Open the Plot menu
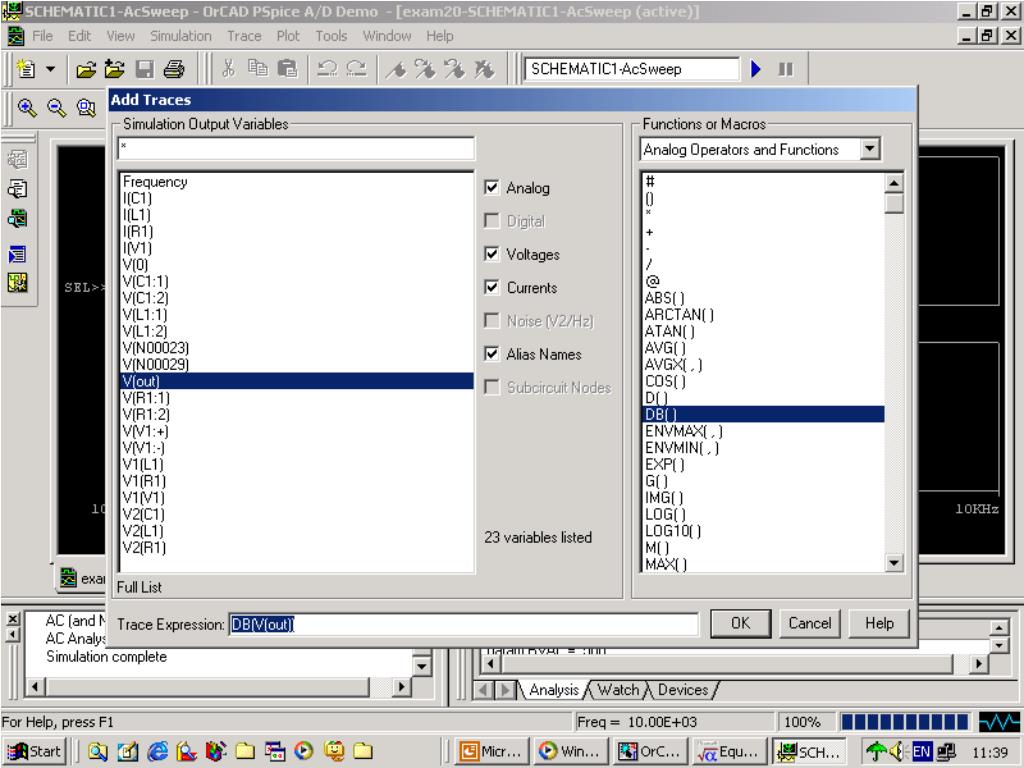 click(x=288, y=36)
